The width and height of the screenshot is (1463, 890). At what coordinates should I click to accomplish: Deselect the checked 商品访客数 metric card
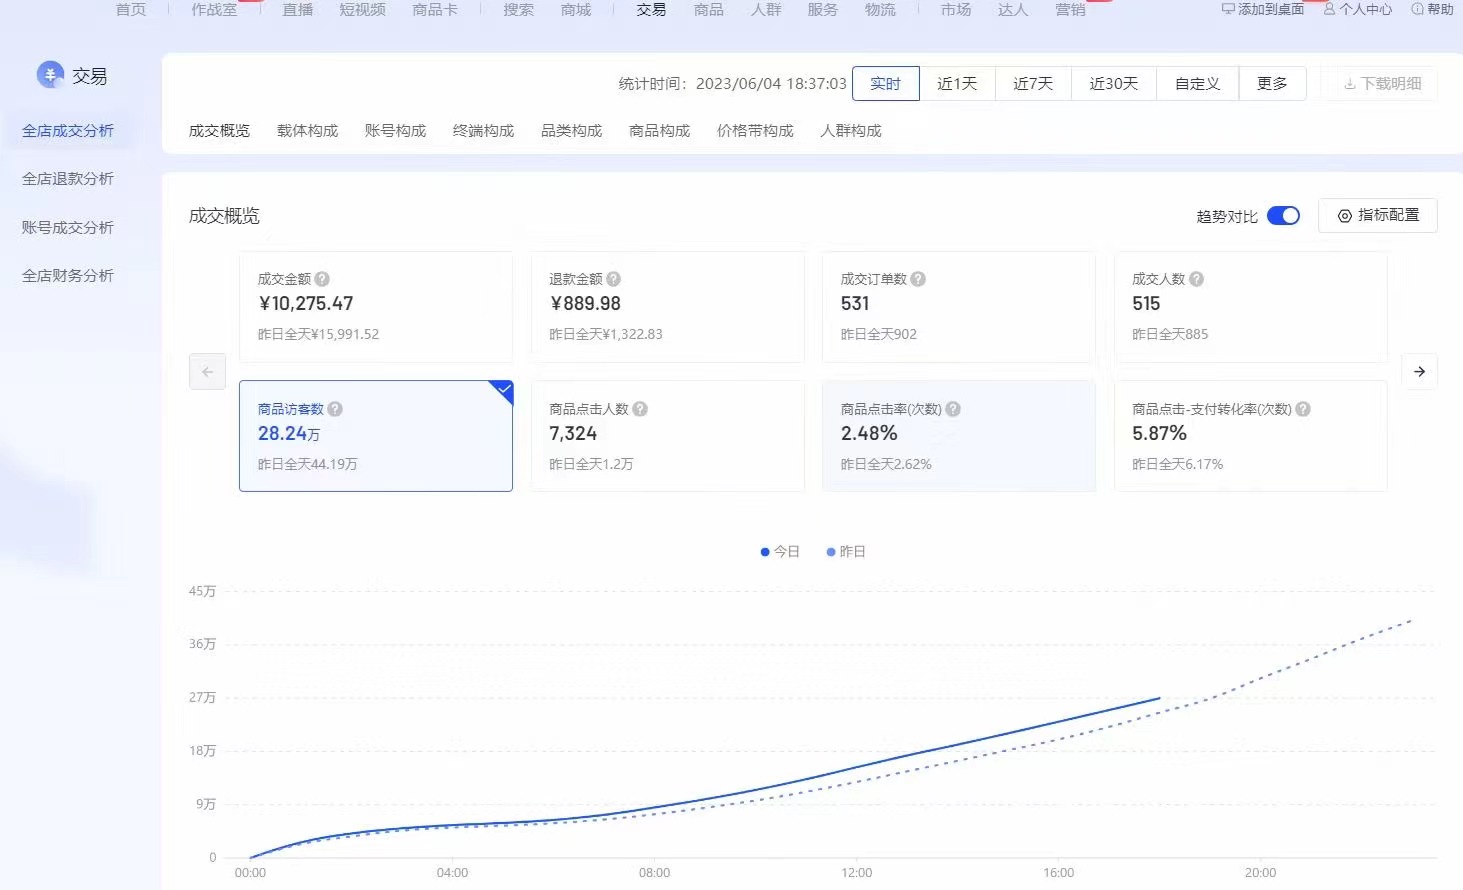click(x=376, y=436)
